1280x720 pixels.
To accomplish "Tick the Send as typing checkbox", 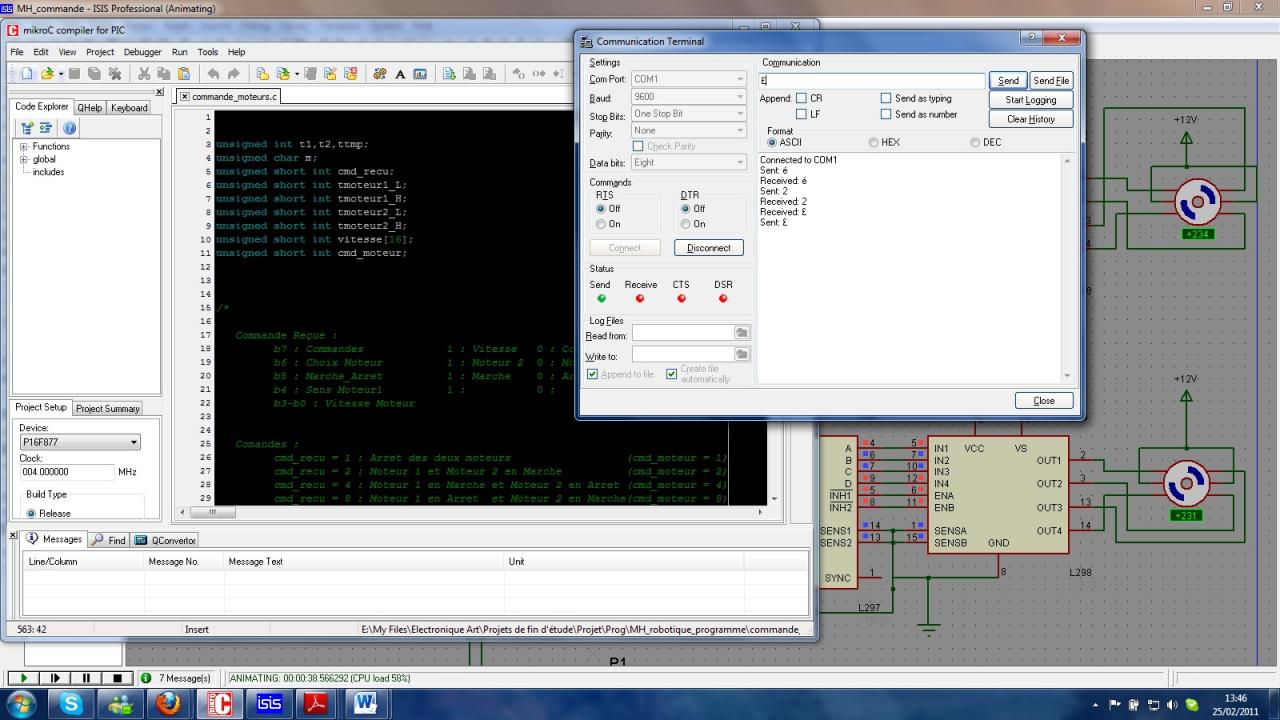I will [886, 99].
